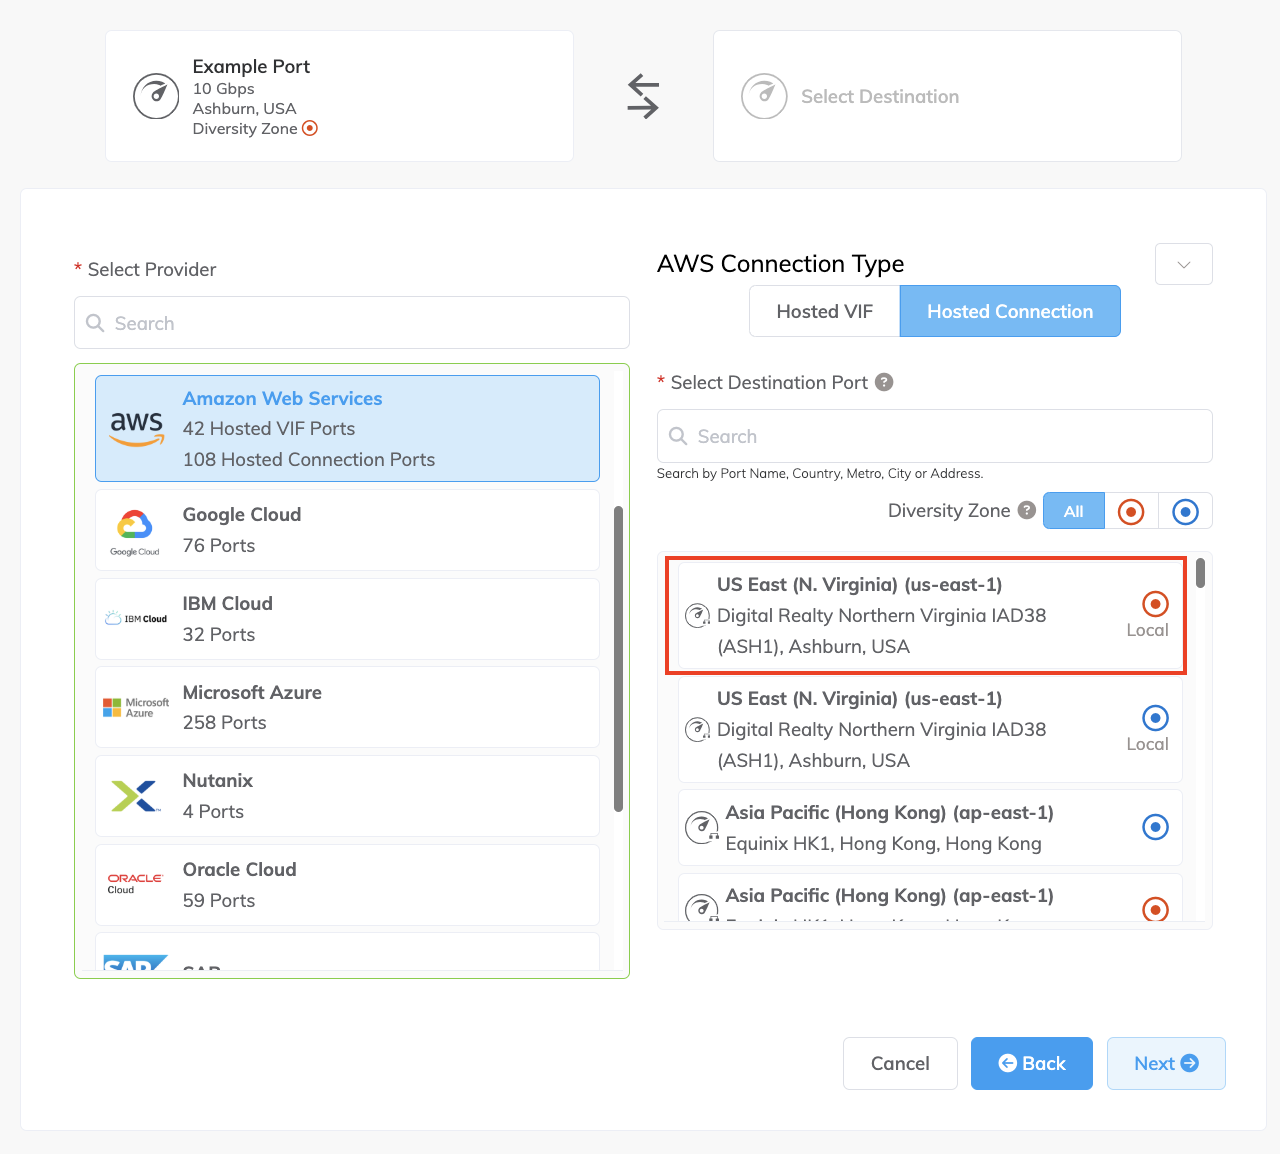
Task: Expand the dropdown chevron beside AWS Connection Type
Action: (1183, 264)
